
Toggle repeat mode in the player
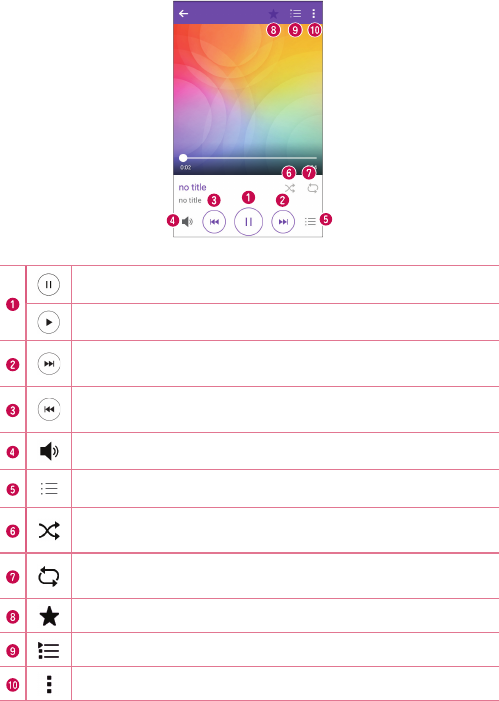click(x=313, y=188)
